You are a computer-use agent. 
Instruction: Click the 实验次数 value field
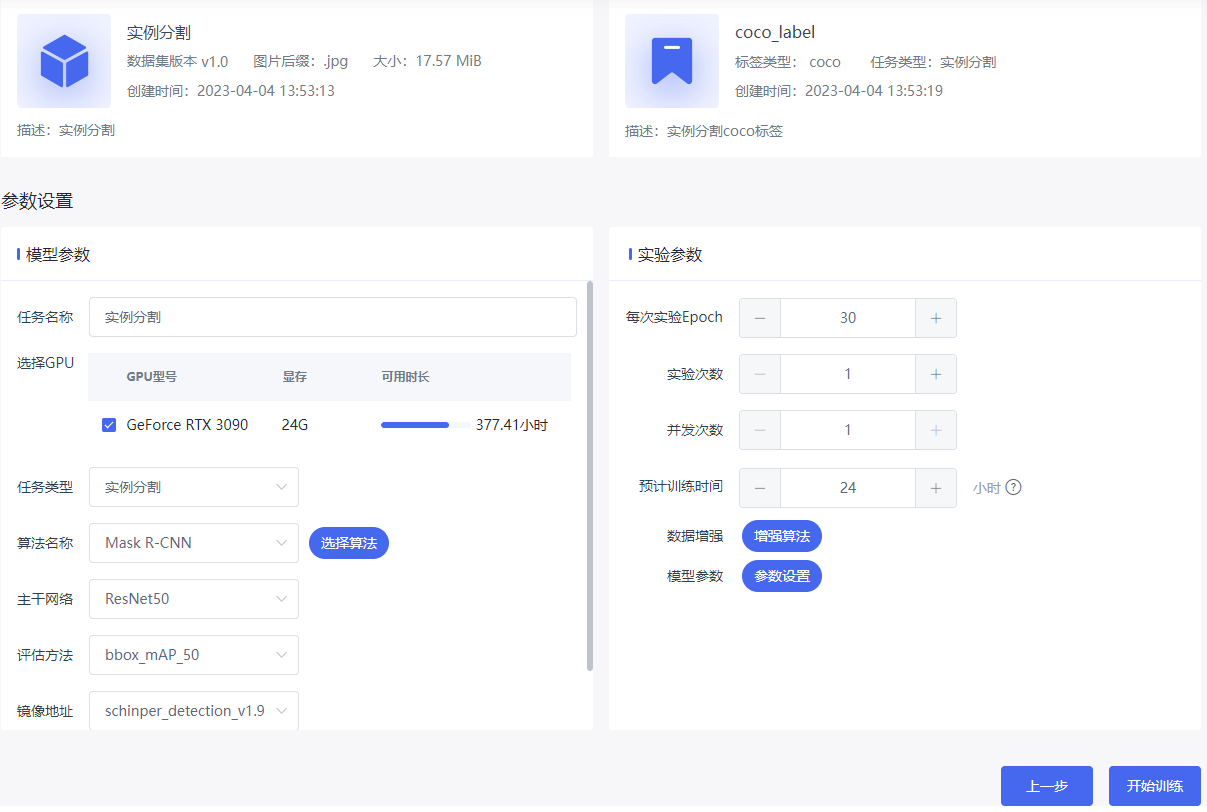click(848, 374)
